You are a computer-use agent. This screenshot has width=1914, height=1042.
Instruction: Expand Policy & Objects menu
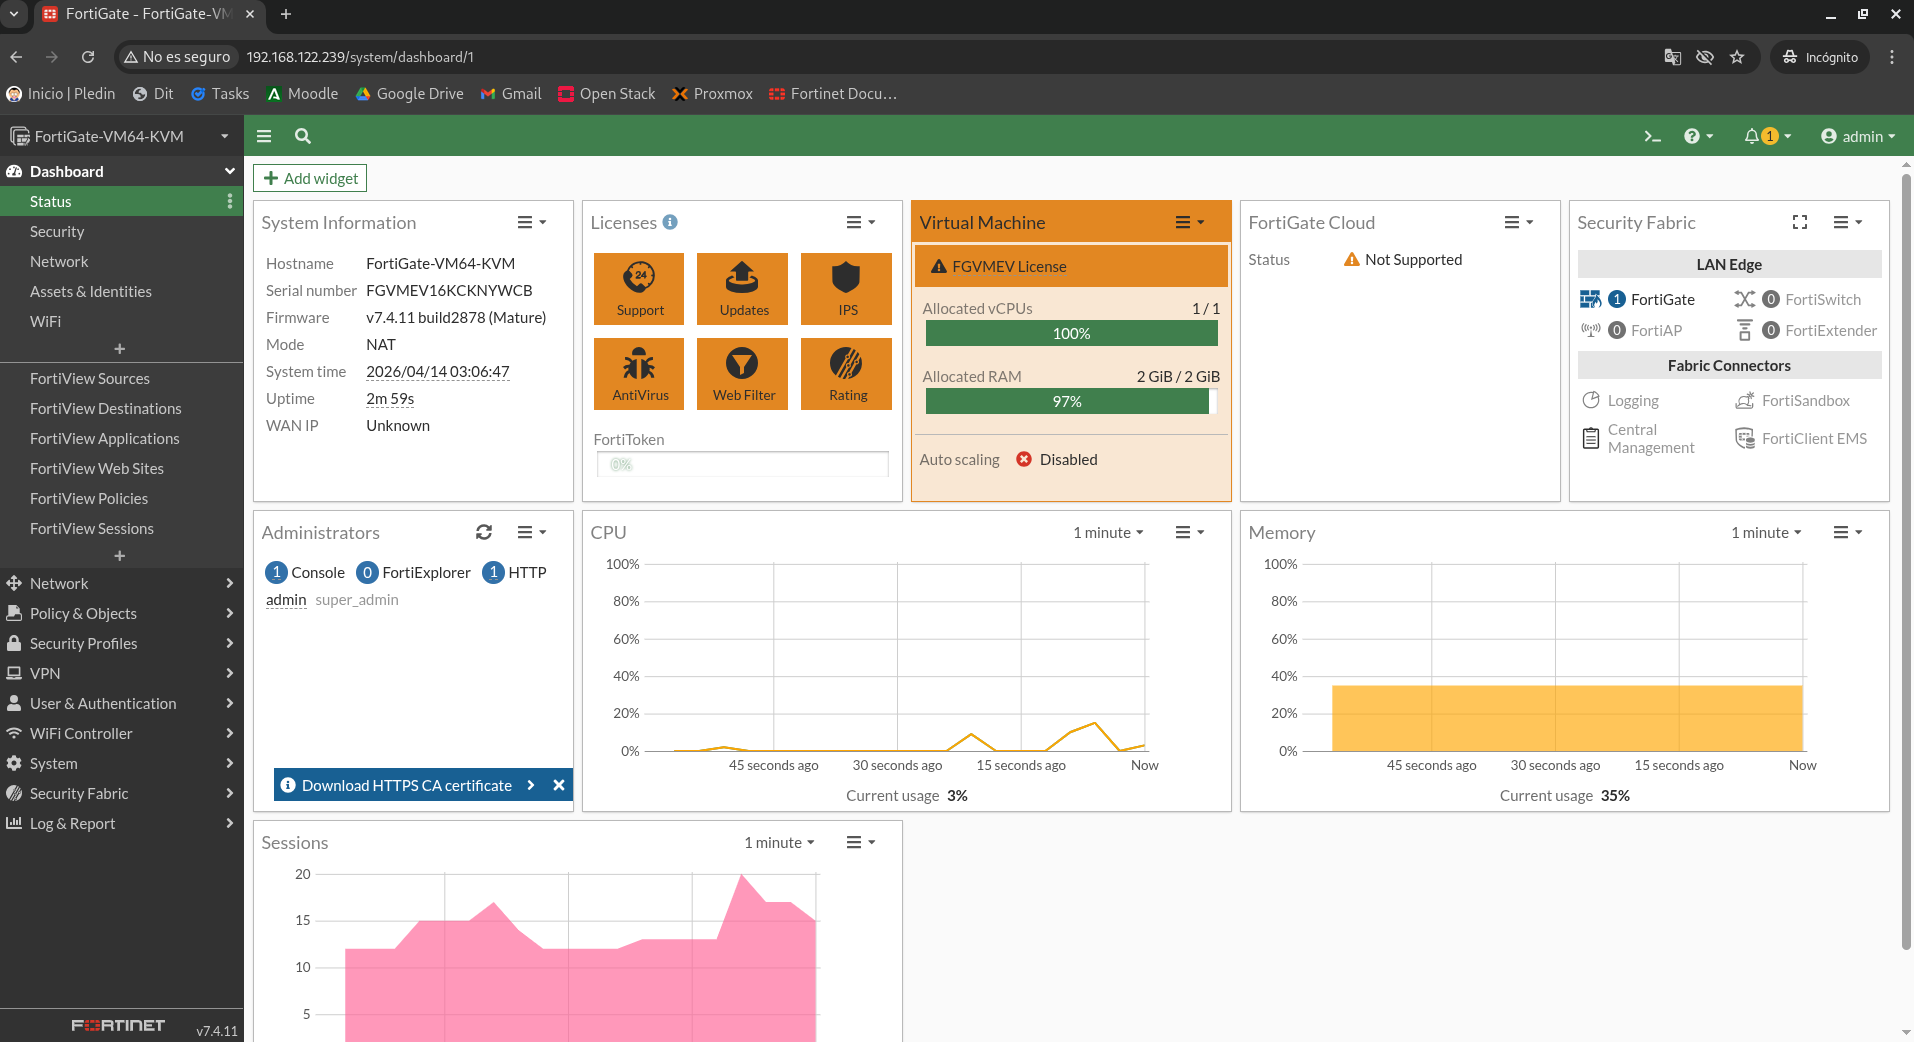pyautogui.click(x=121, y=613)
